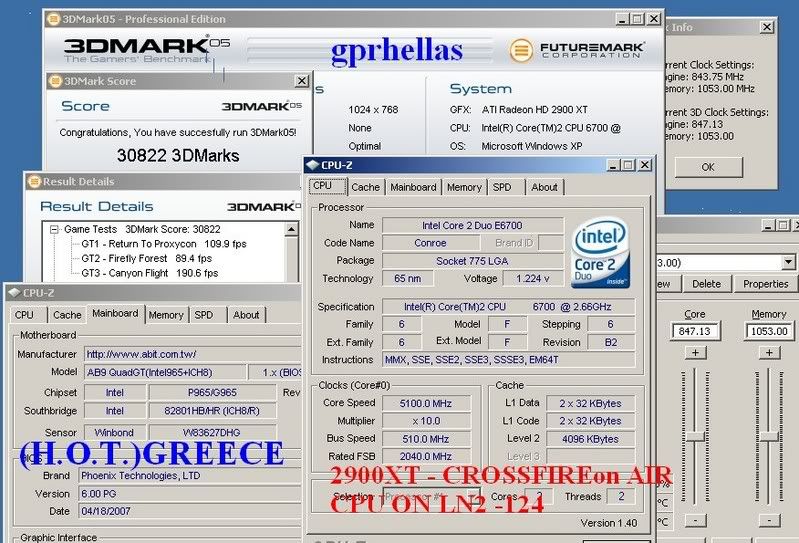Click 3DMark Score window title icon
This screenshot has height=543, width=799.
coord(56,81)
